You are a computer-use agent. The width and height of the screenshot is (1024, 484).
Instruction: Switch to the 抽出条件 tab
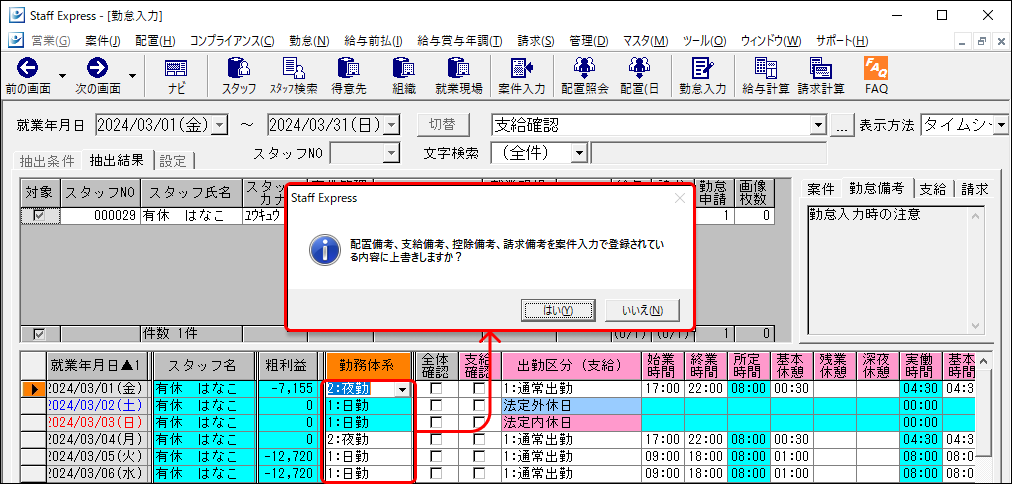click(x=46, y=161)
